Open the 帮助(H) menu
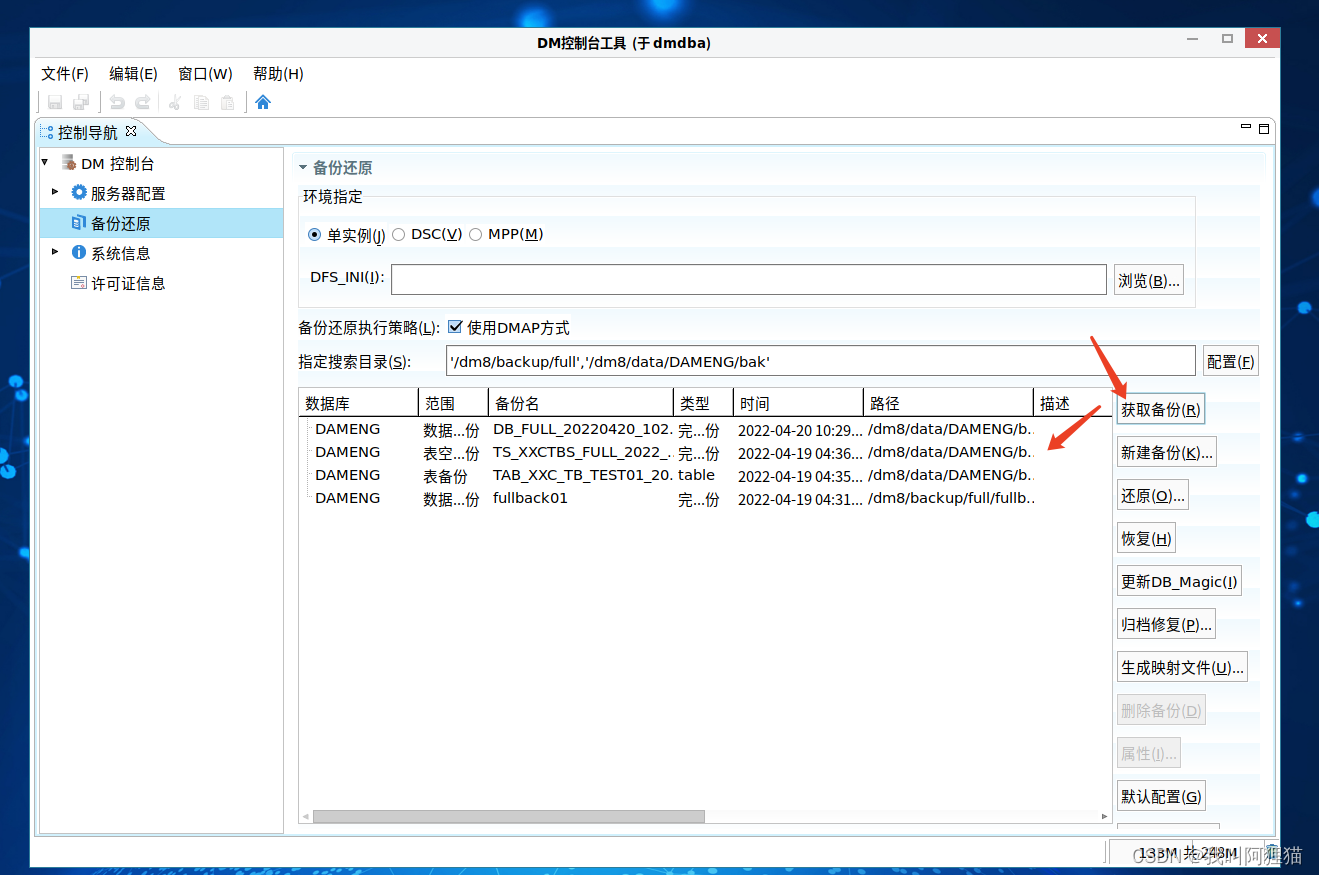The height and width of the screenshot is (875, 1319). point(278,74)
